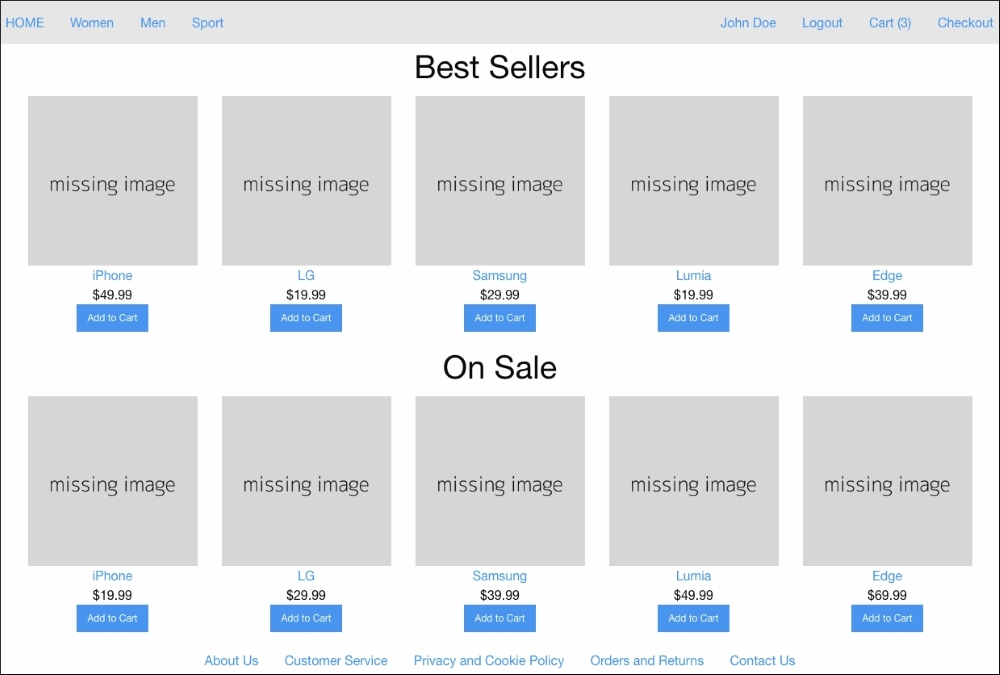Add On Sale LG to cart
The image size is (1000, 675).
(306, 618)
